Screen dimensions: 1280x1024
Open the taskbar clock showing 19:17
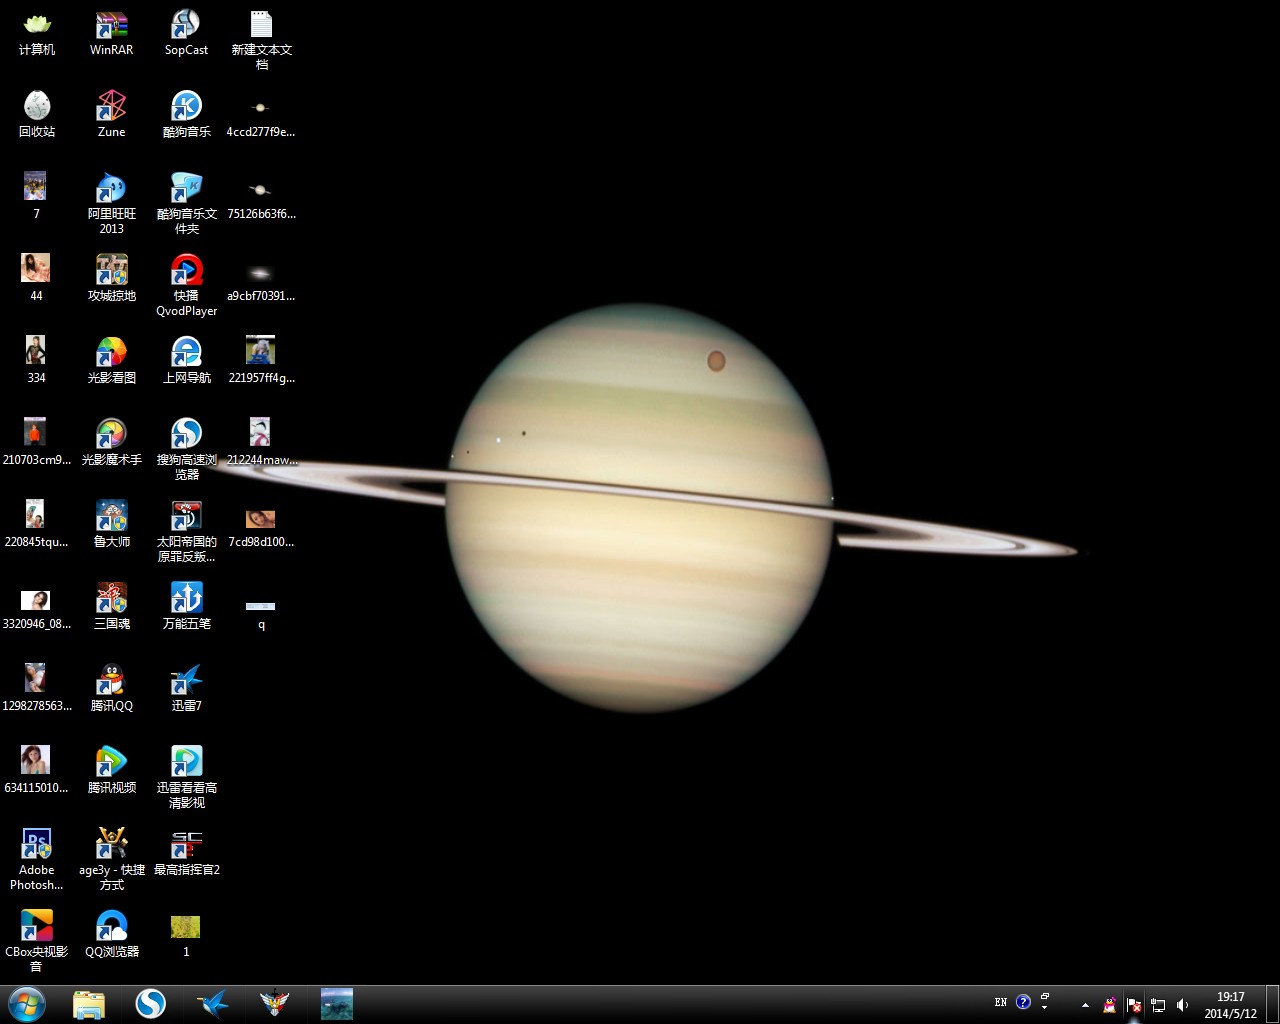coord(1230,1004)
